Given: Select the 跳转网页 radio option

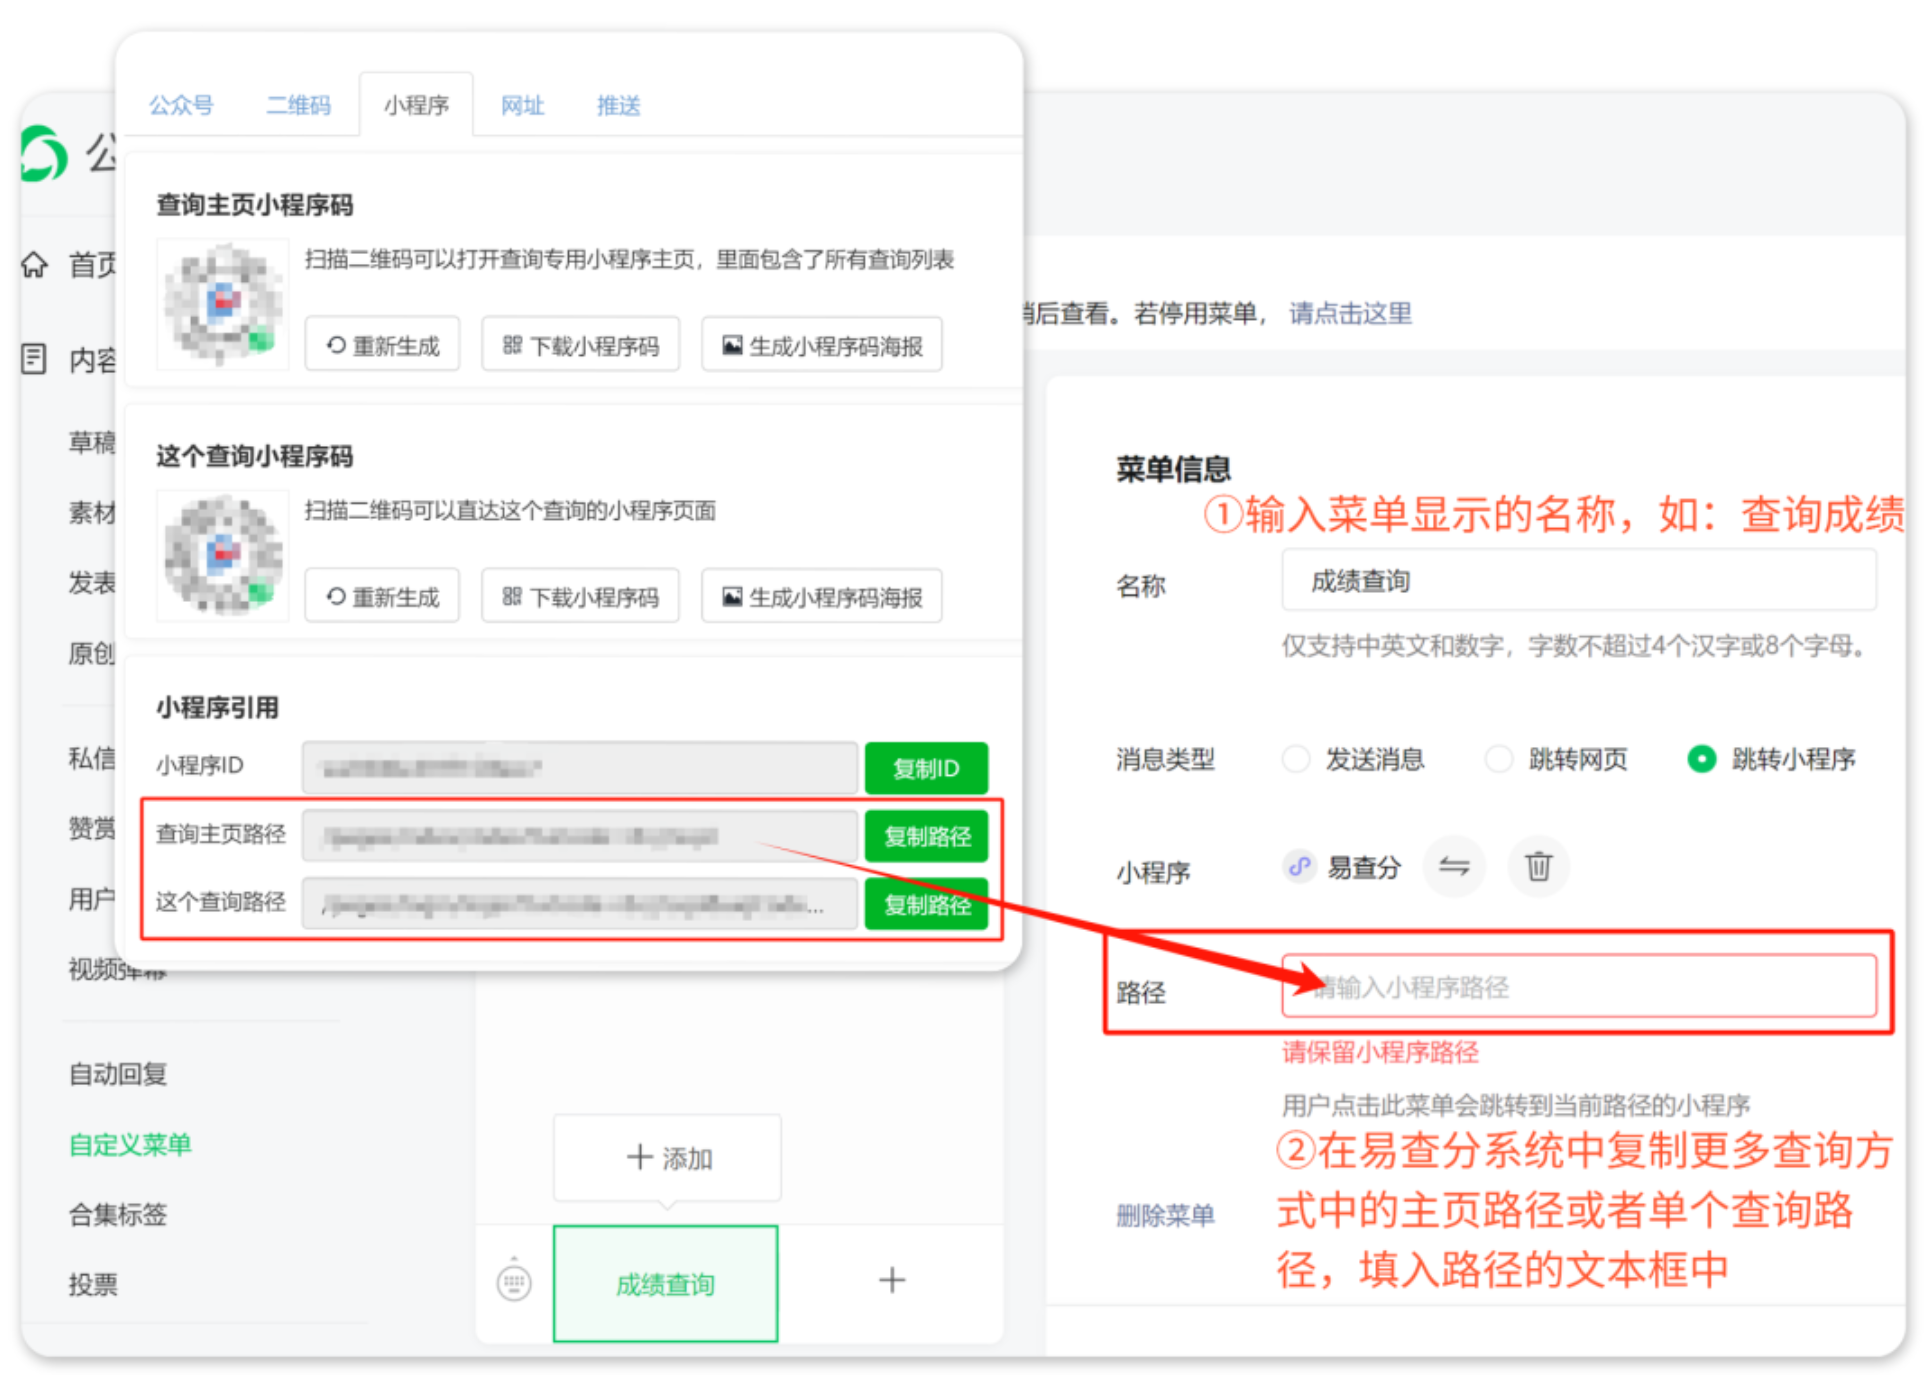Looking at the screenshot, I should (1499, 759).
